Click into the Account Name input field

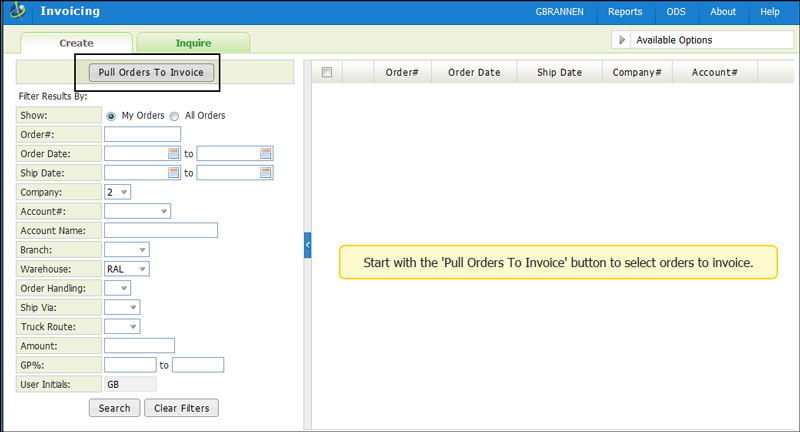click(x=161, y=231)
